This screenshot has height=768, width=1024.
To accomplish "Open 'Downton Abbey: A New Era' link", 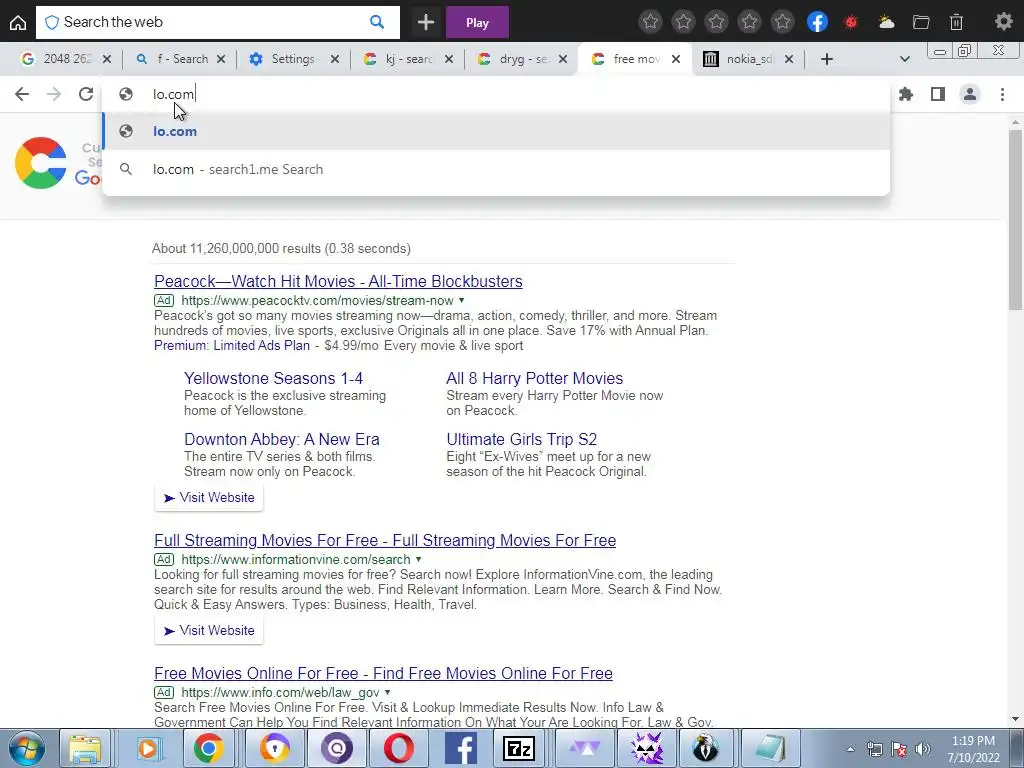I will coord(281,440).
